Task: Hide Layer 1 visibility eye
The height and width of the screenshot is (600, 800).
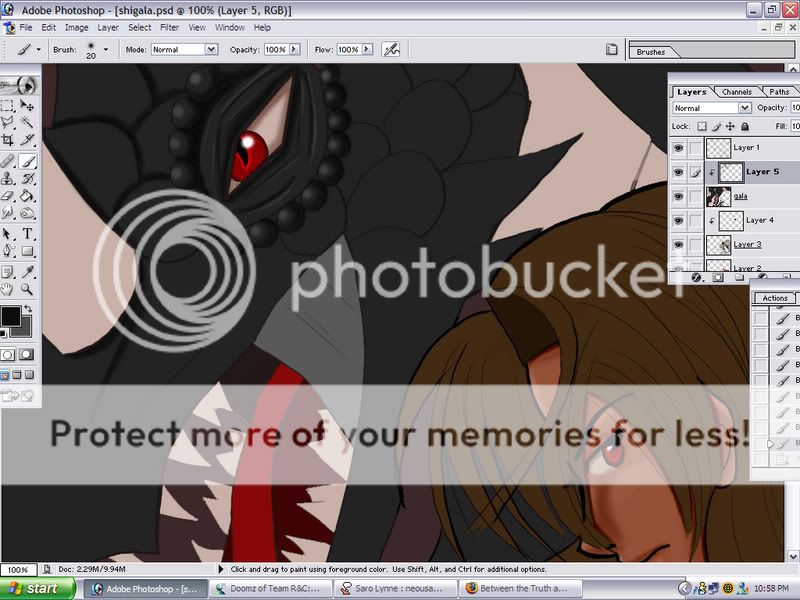Action: (678, 148)
